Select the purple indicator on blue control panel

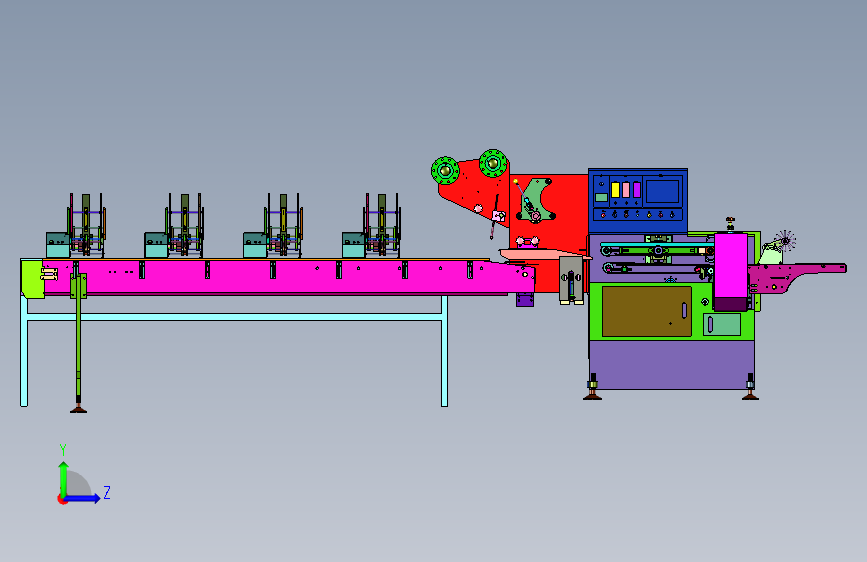coord(636,190)
